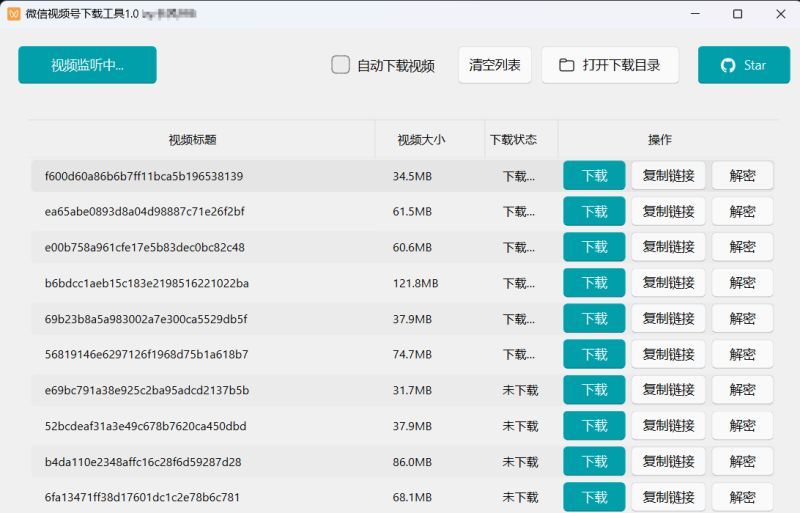
Task: Enable the 自动下载视频 checkbox
Action: pyautogui.click(x=341, y=65)
